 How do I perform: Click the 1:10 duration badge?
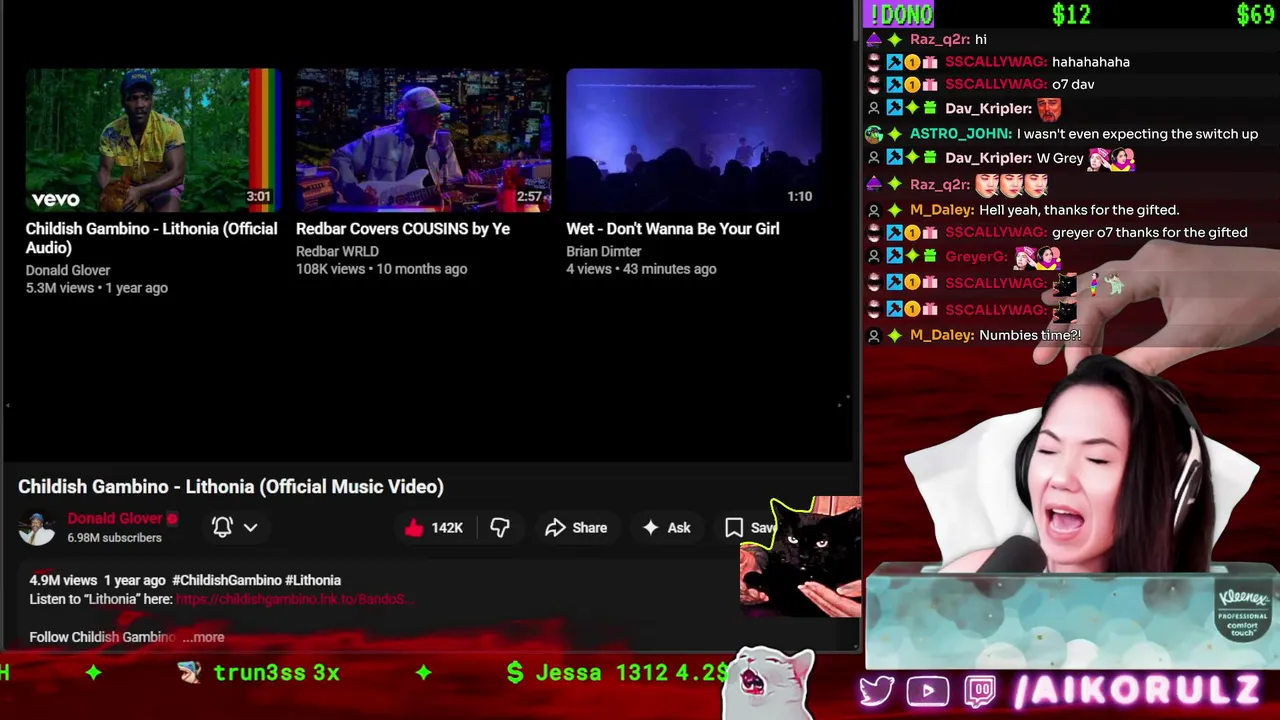point(799,196)
